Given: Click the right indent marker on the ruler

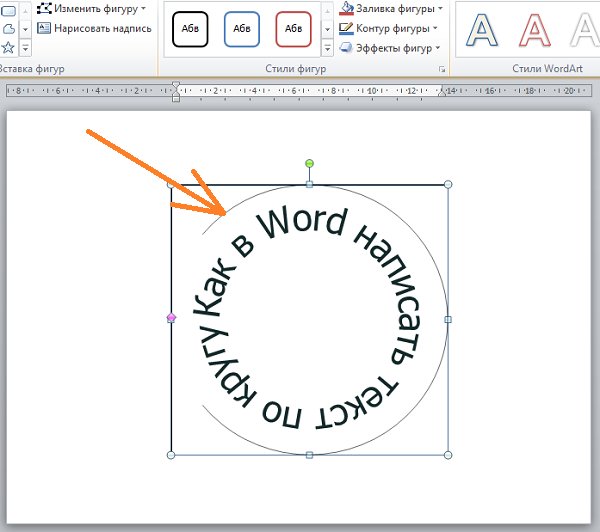Looking at the screenshot, I should click(441, 92).
